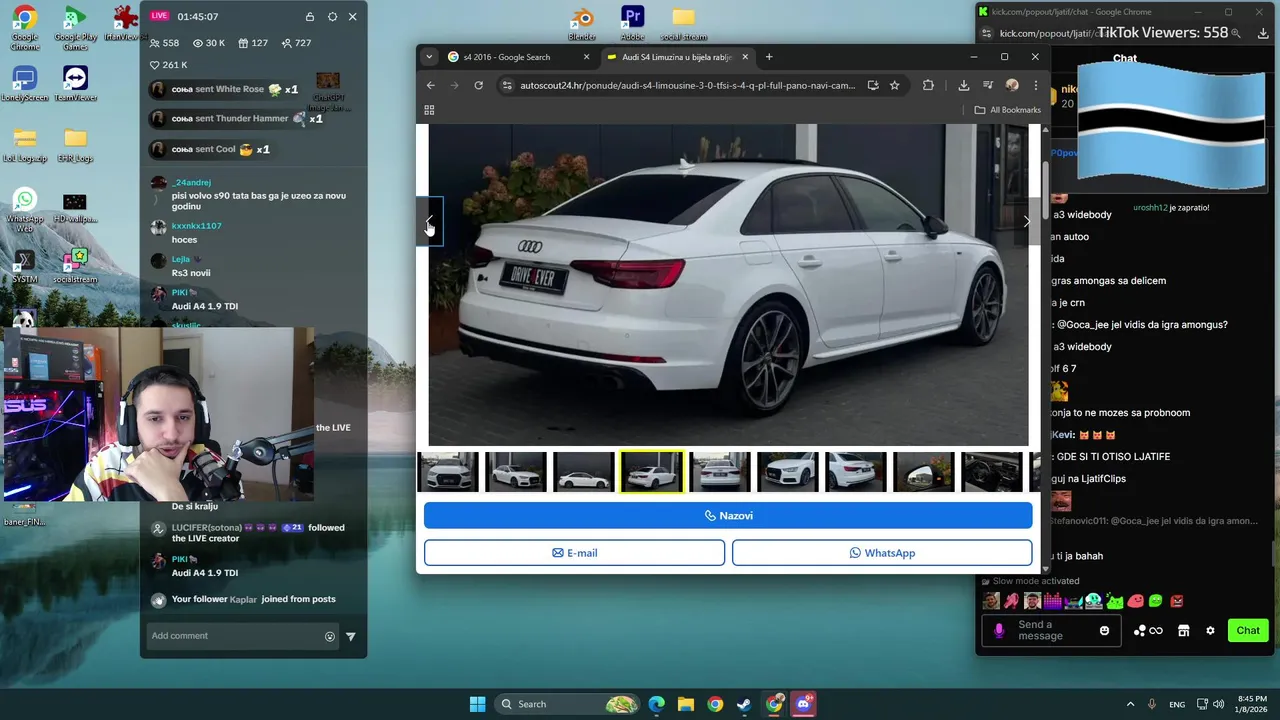Open the emoji picker in Kick chat input
The width and height of the screenshot is (1280, 720).
point(1105,631)
